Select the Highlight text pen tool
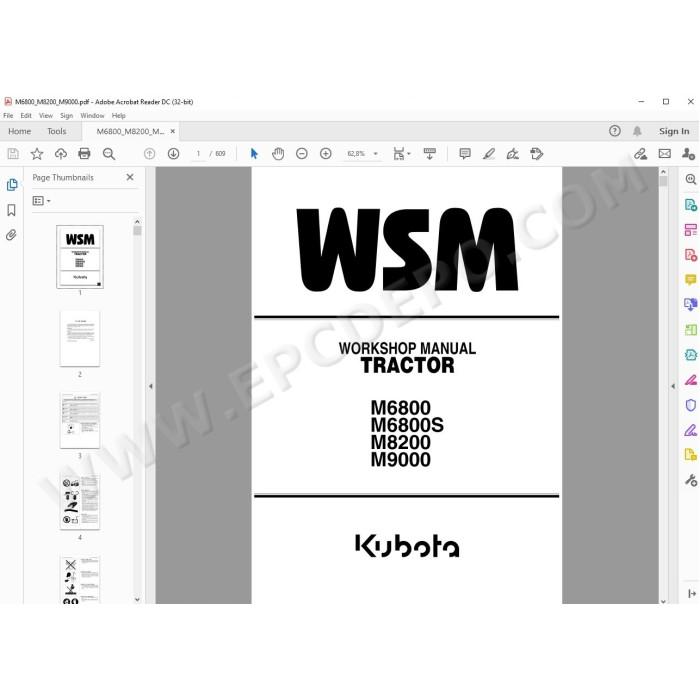Viewport: 700px width, 700px height. pos(489,154)
